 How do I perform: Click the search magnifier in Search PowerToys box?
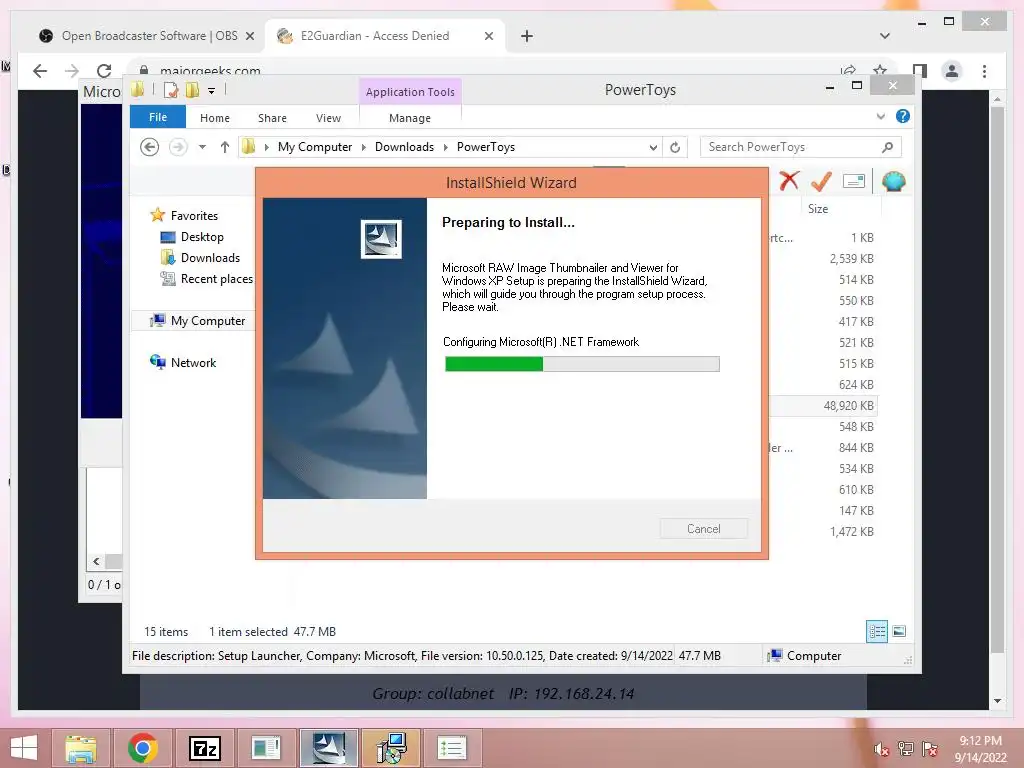887,147
